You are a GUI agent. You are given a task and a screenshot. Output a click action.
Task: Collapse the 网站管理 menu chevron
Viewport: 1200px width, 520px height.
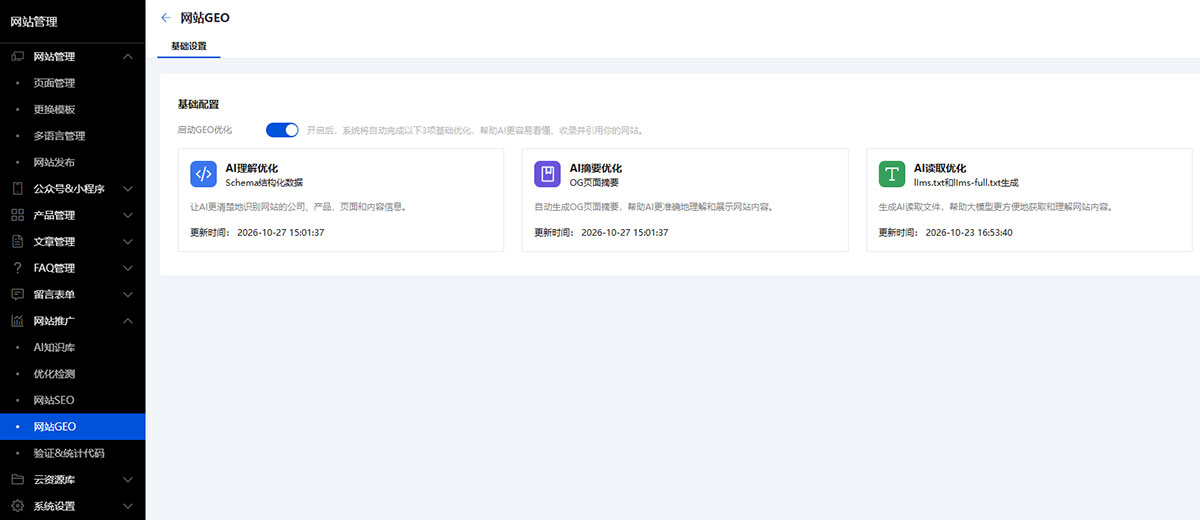(x=127, y=57)
